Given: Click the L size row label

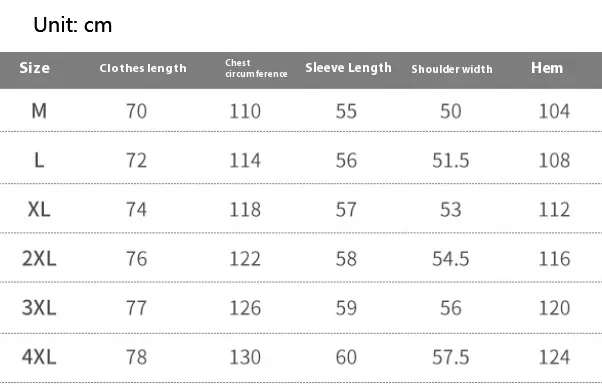Looking at the screenshot, I should click(x=39, y=160).
